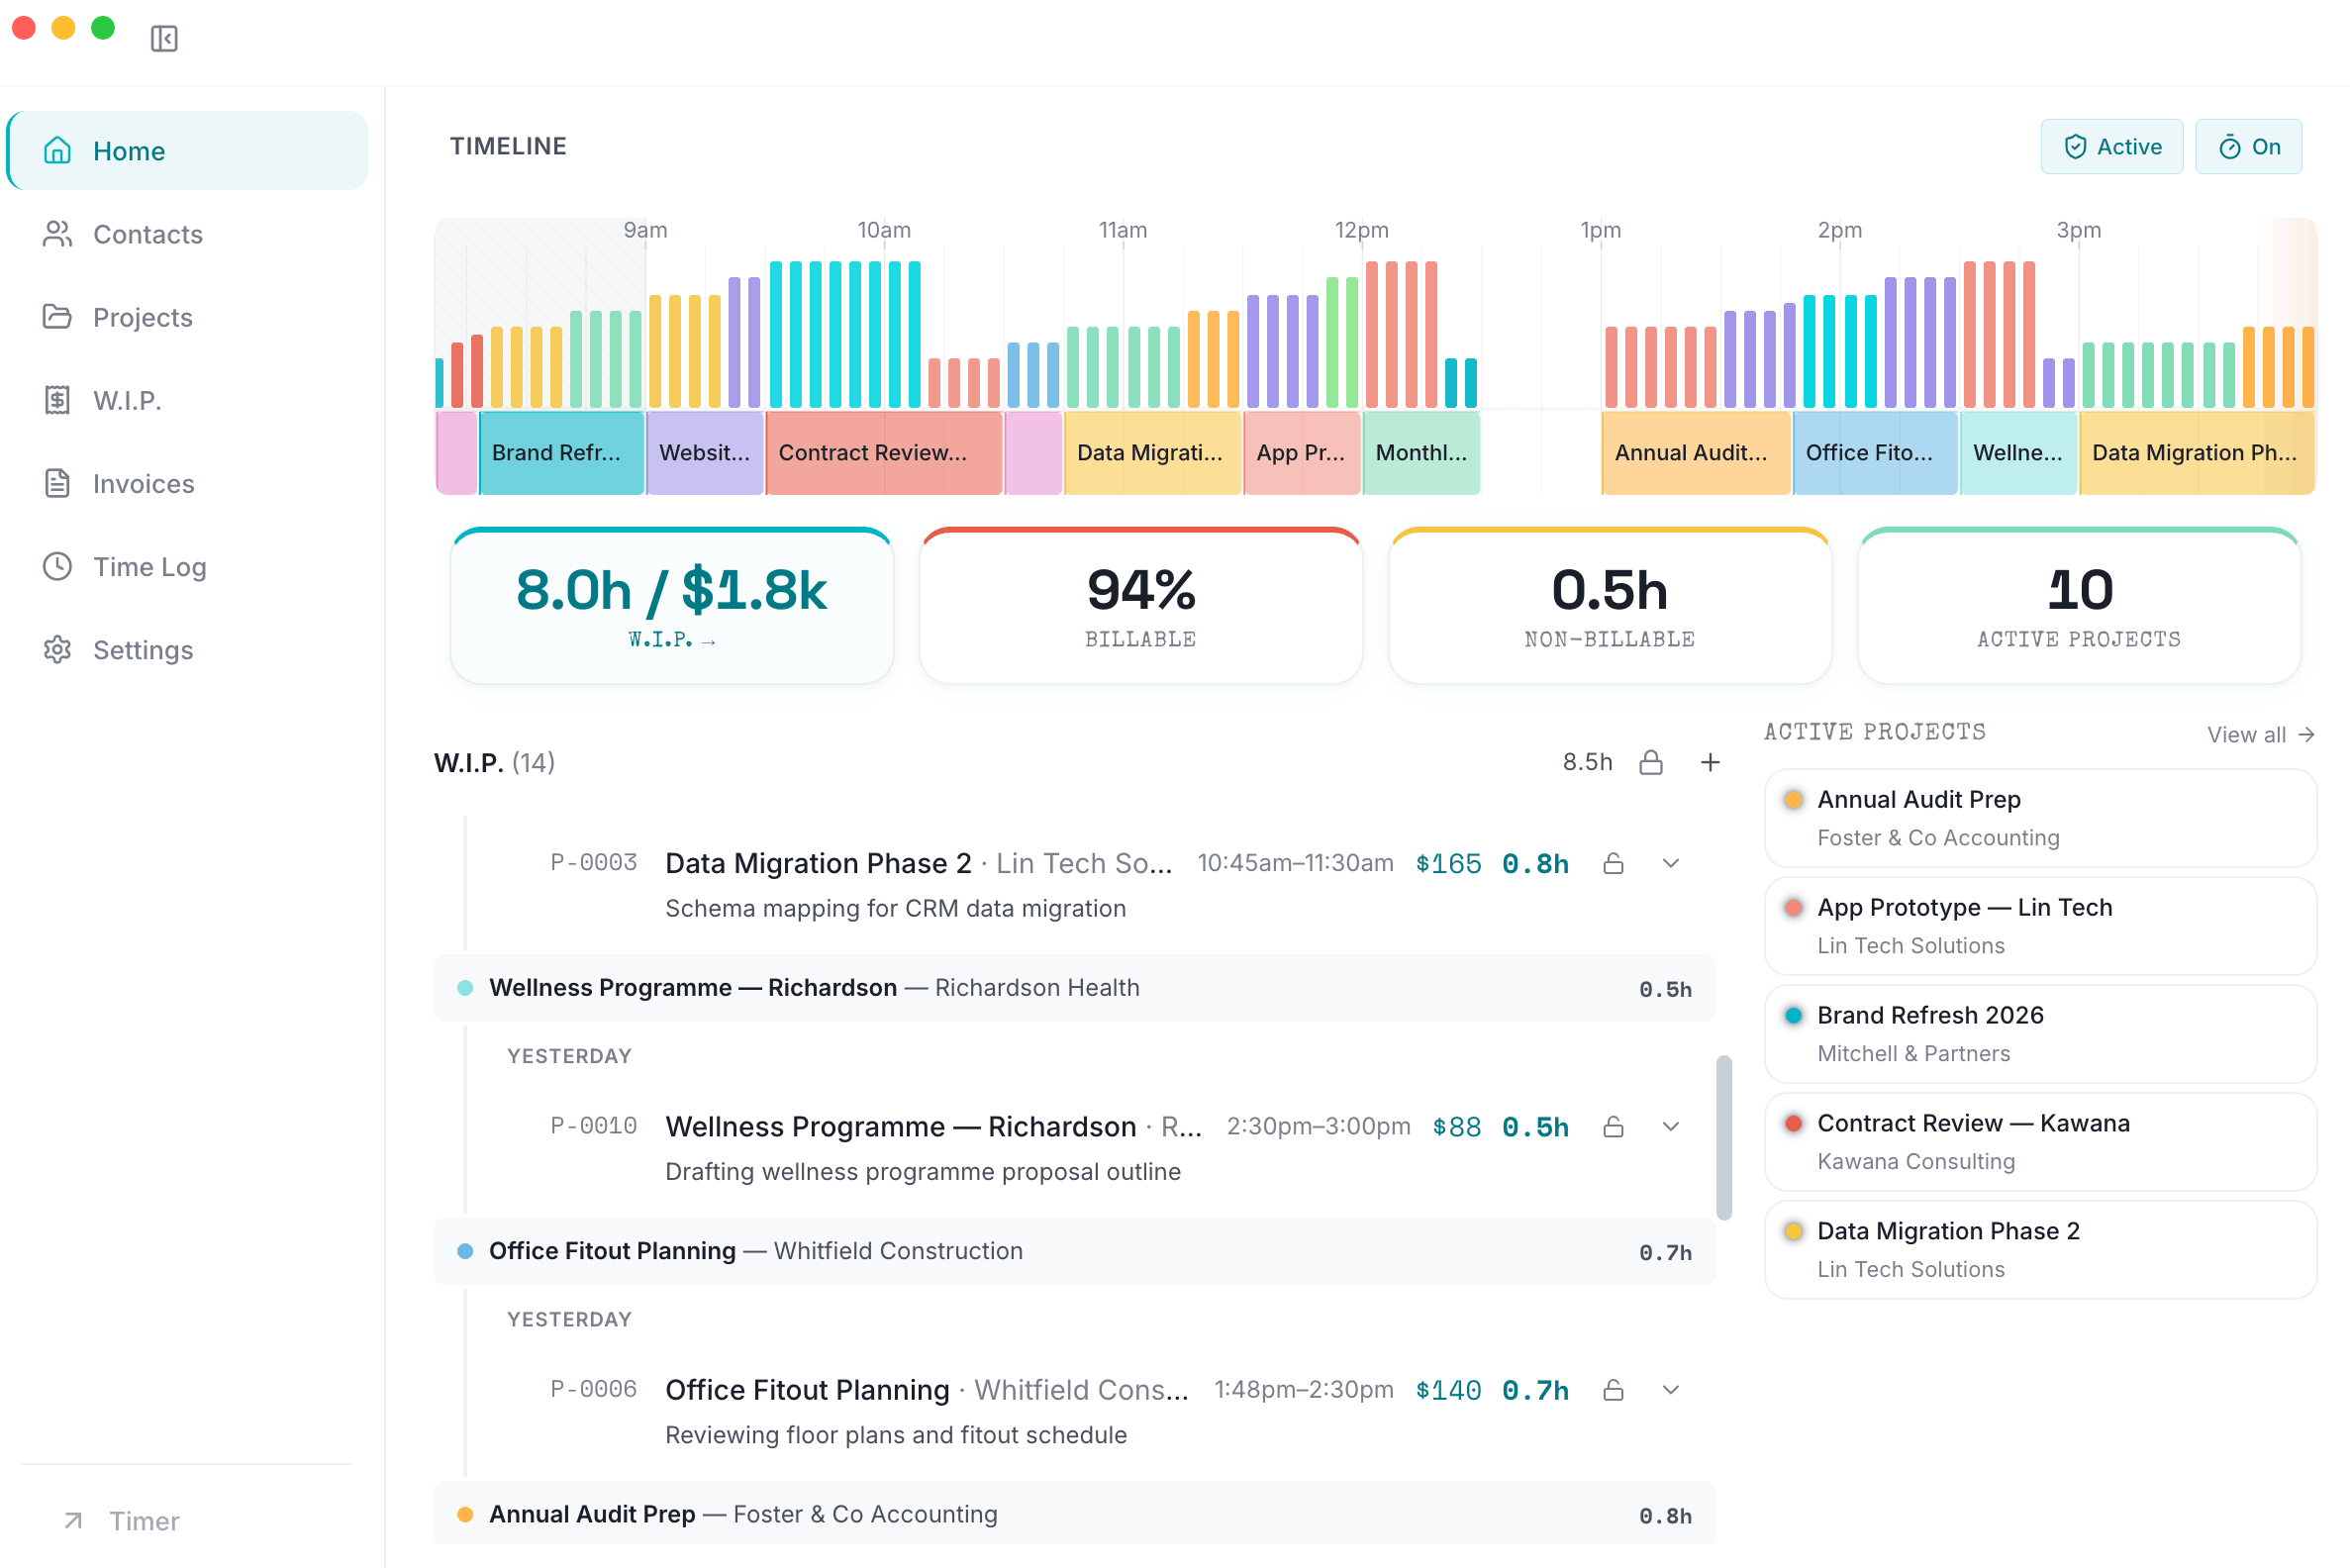The height and width of the screenshot is (1568, 2350).
Task: Open App Prototype — Lin Tech project card
Action: [x=2040, y=926]
